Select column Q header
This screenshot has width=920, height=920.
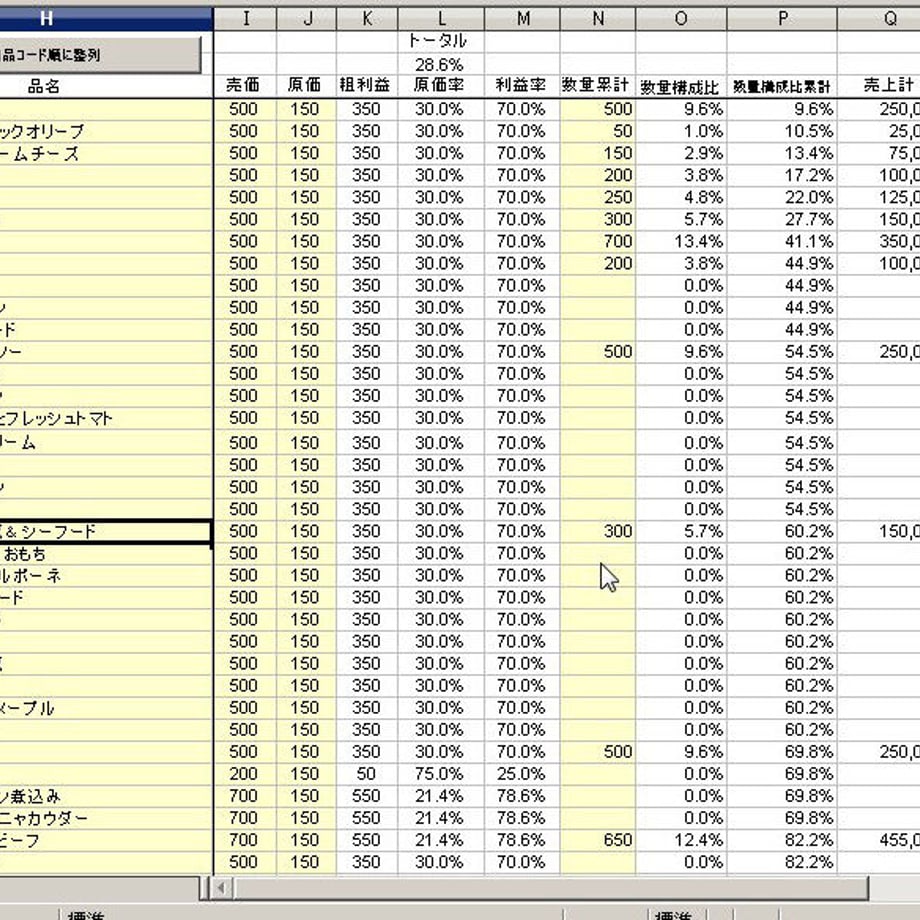(879, 19)
